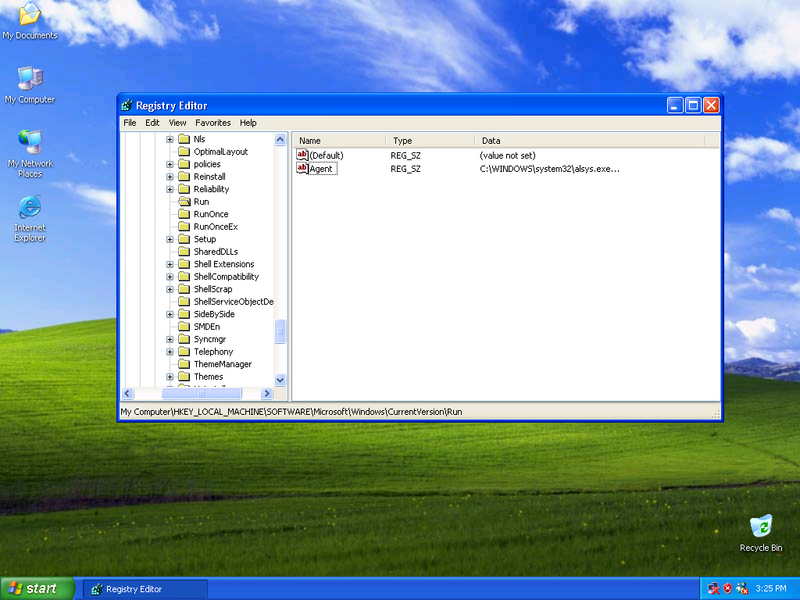Screen dimensions: 800x600
Task: Click the My Documents desktop icon
Action: (30, 15)
